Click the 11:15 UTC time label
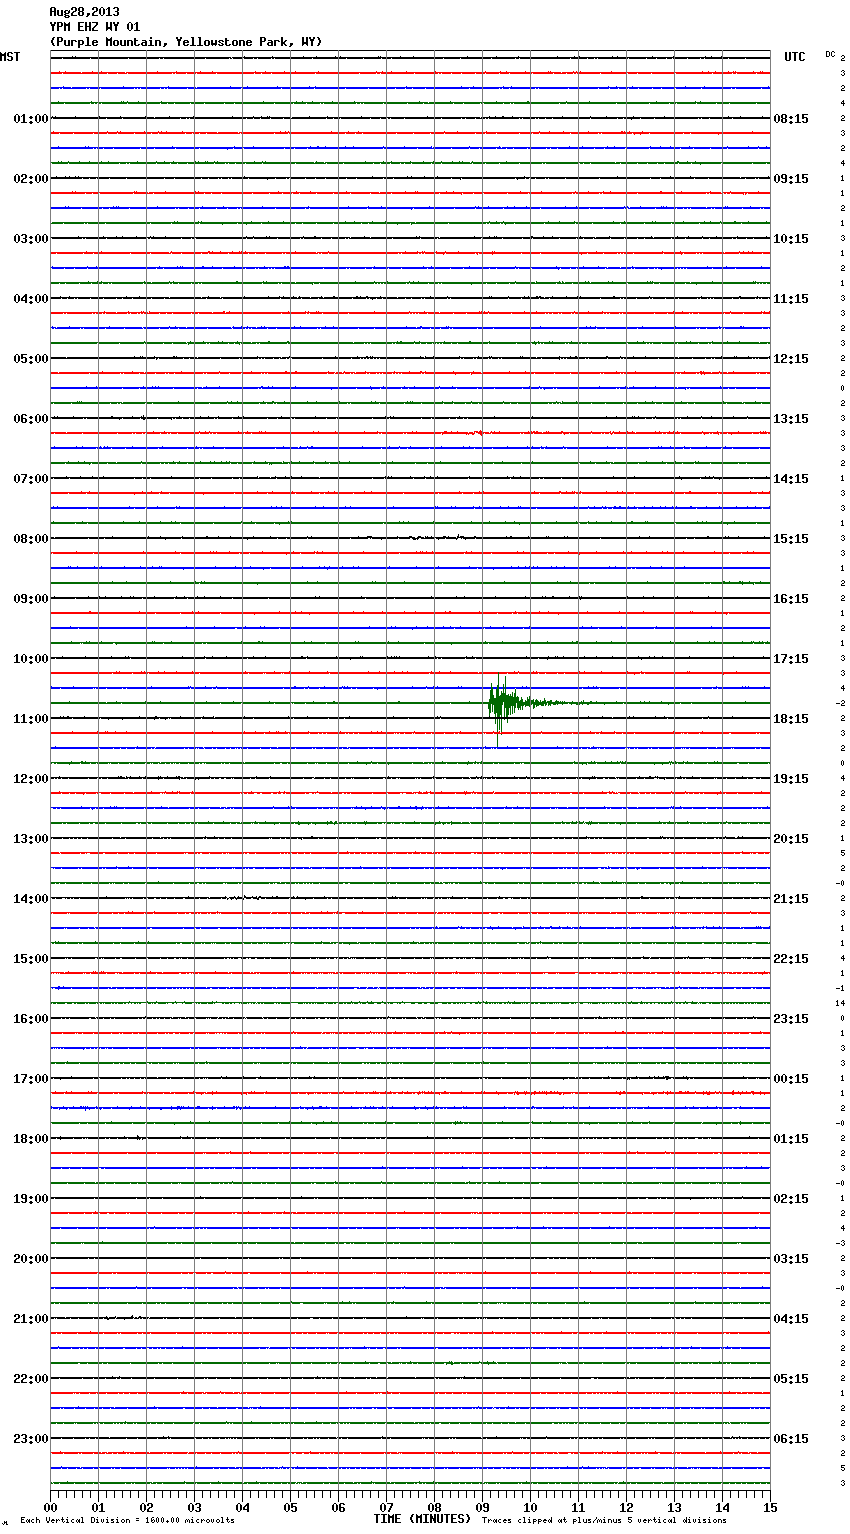The width and height of the screenshot is (850, 1534). pyautogui.click(x=791, y=299)
